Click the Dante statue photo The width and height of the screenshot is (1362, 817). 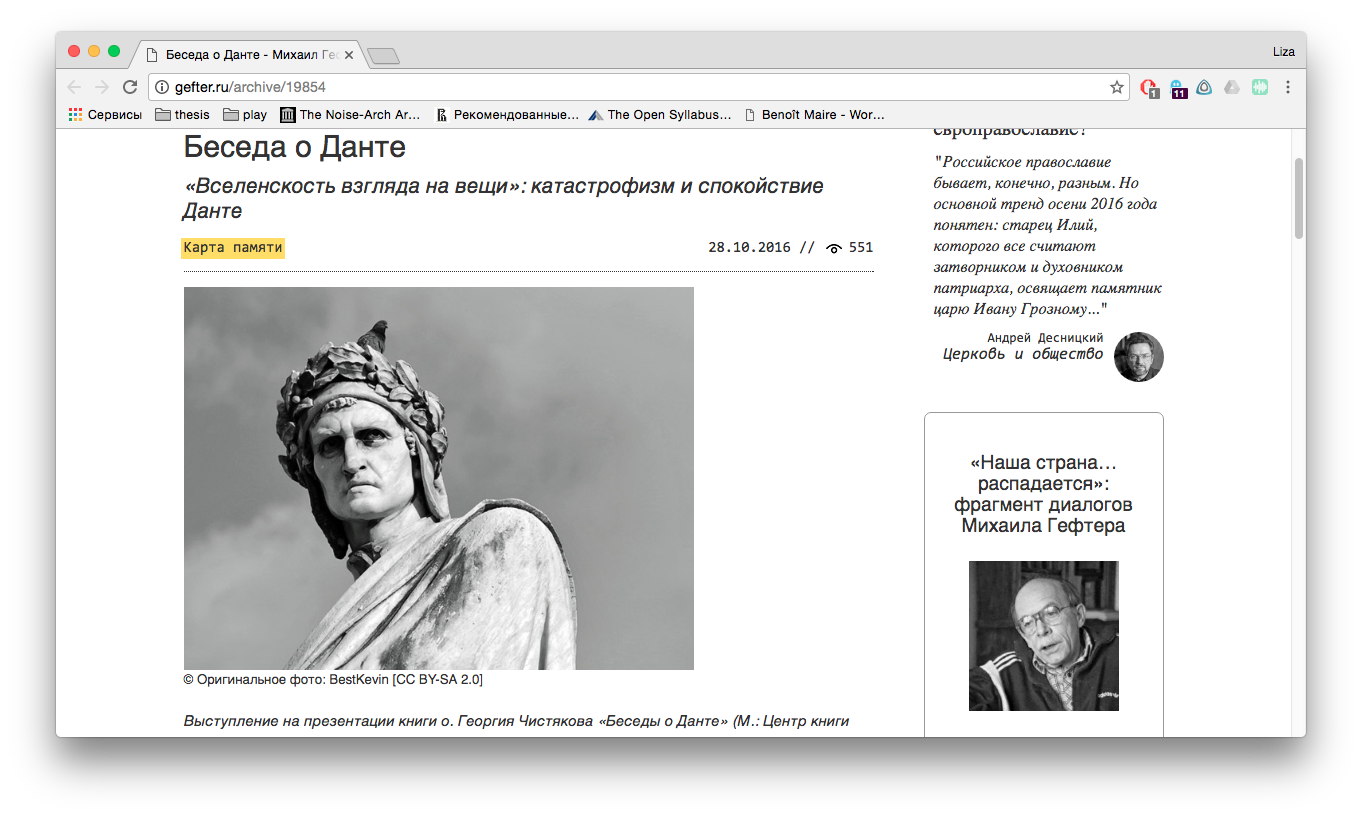438,478
